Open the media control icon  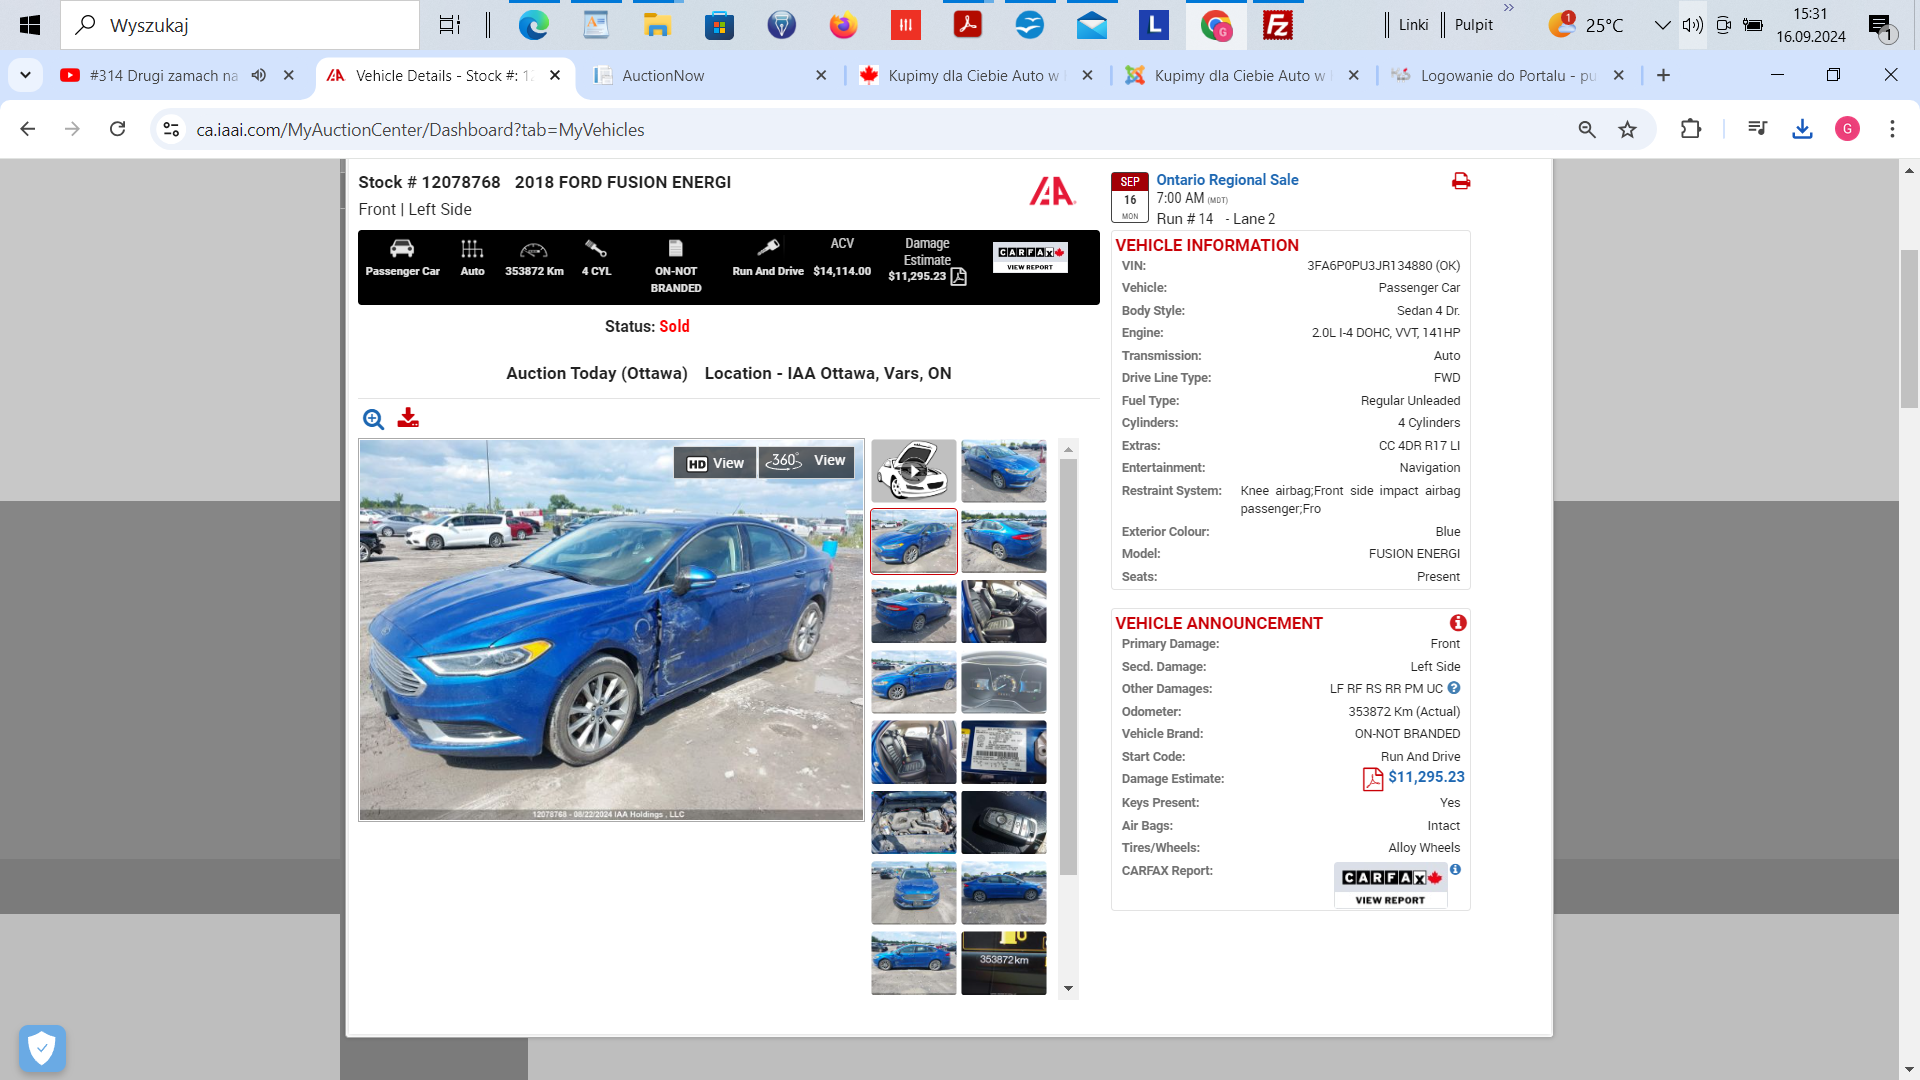point(1757,129)
